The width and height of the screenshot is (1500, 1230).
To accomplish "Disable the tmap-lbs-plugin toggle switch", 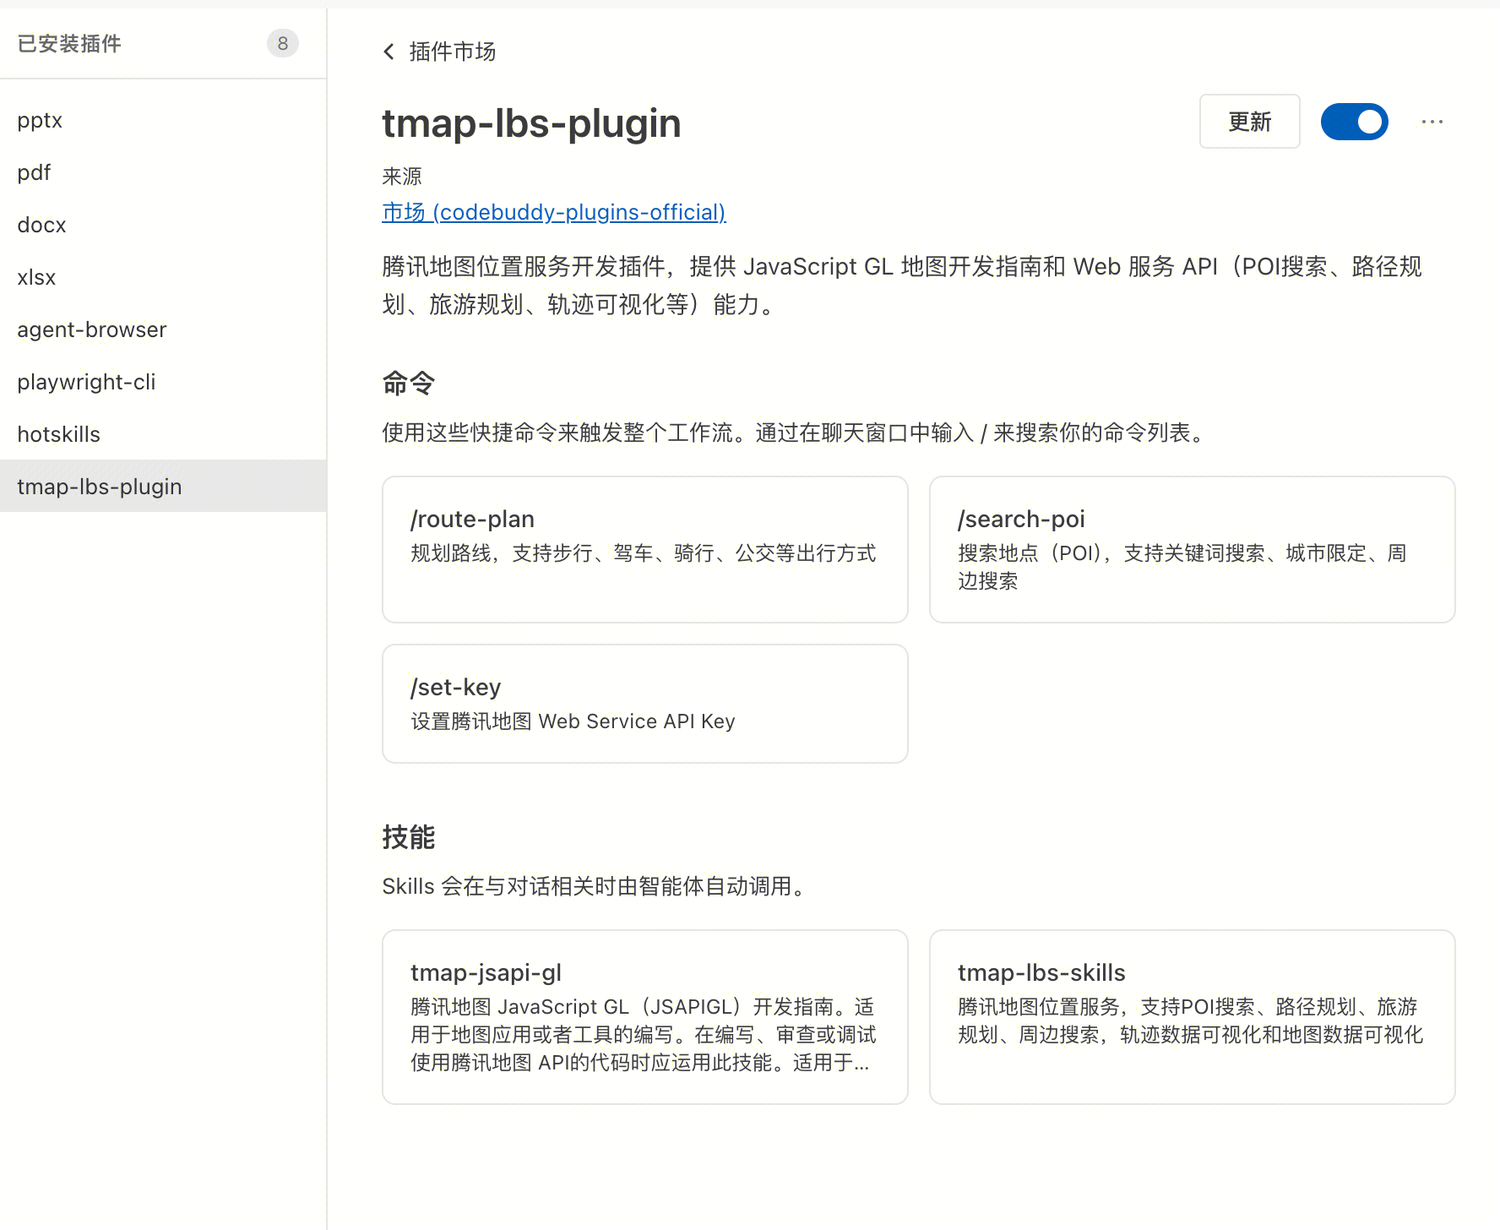I will pyautogui.click(x=1354, y=122).
